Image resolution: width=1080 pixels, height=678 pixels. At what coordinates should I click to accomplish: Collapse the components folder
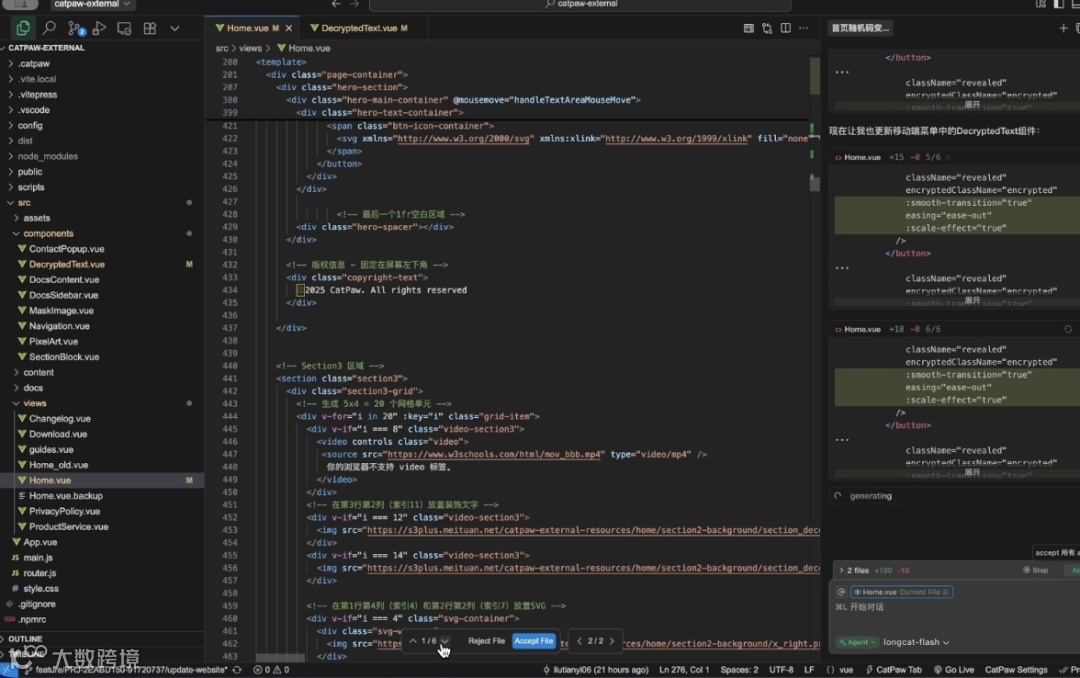48,234
